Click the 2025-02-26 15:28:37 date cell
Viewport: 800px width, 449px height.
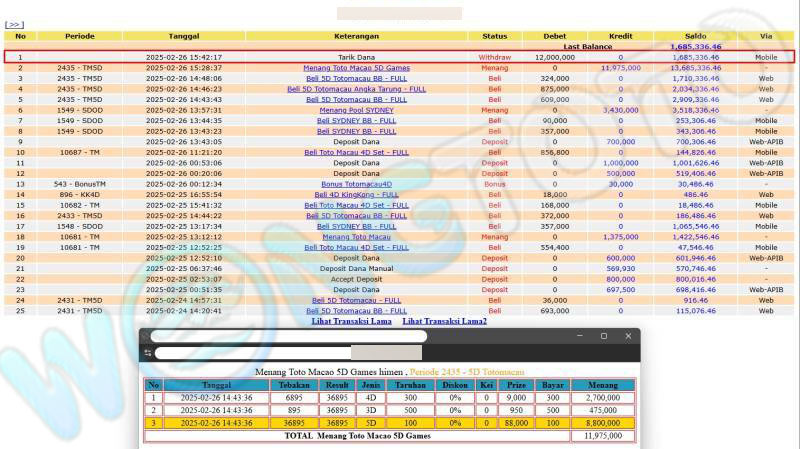pos(184,68)
